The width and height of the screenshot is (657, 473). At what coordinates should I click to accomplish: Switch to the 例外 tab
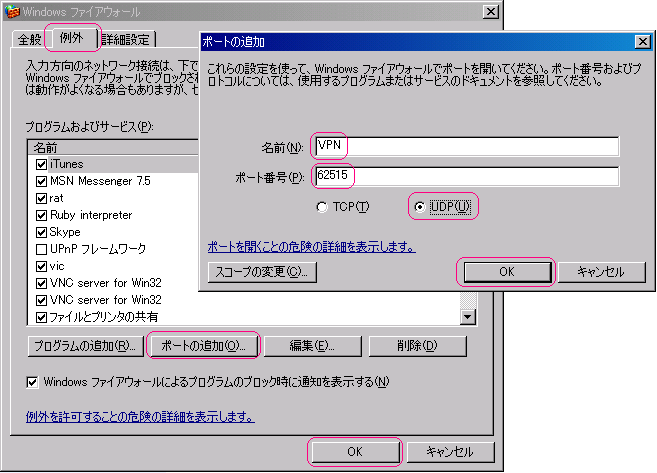[x=71, y=38]
